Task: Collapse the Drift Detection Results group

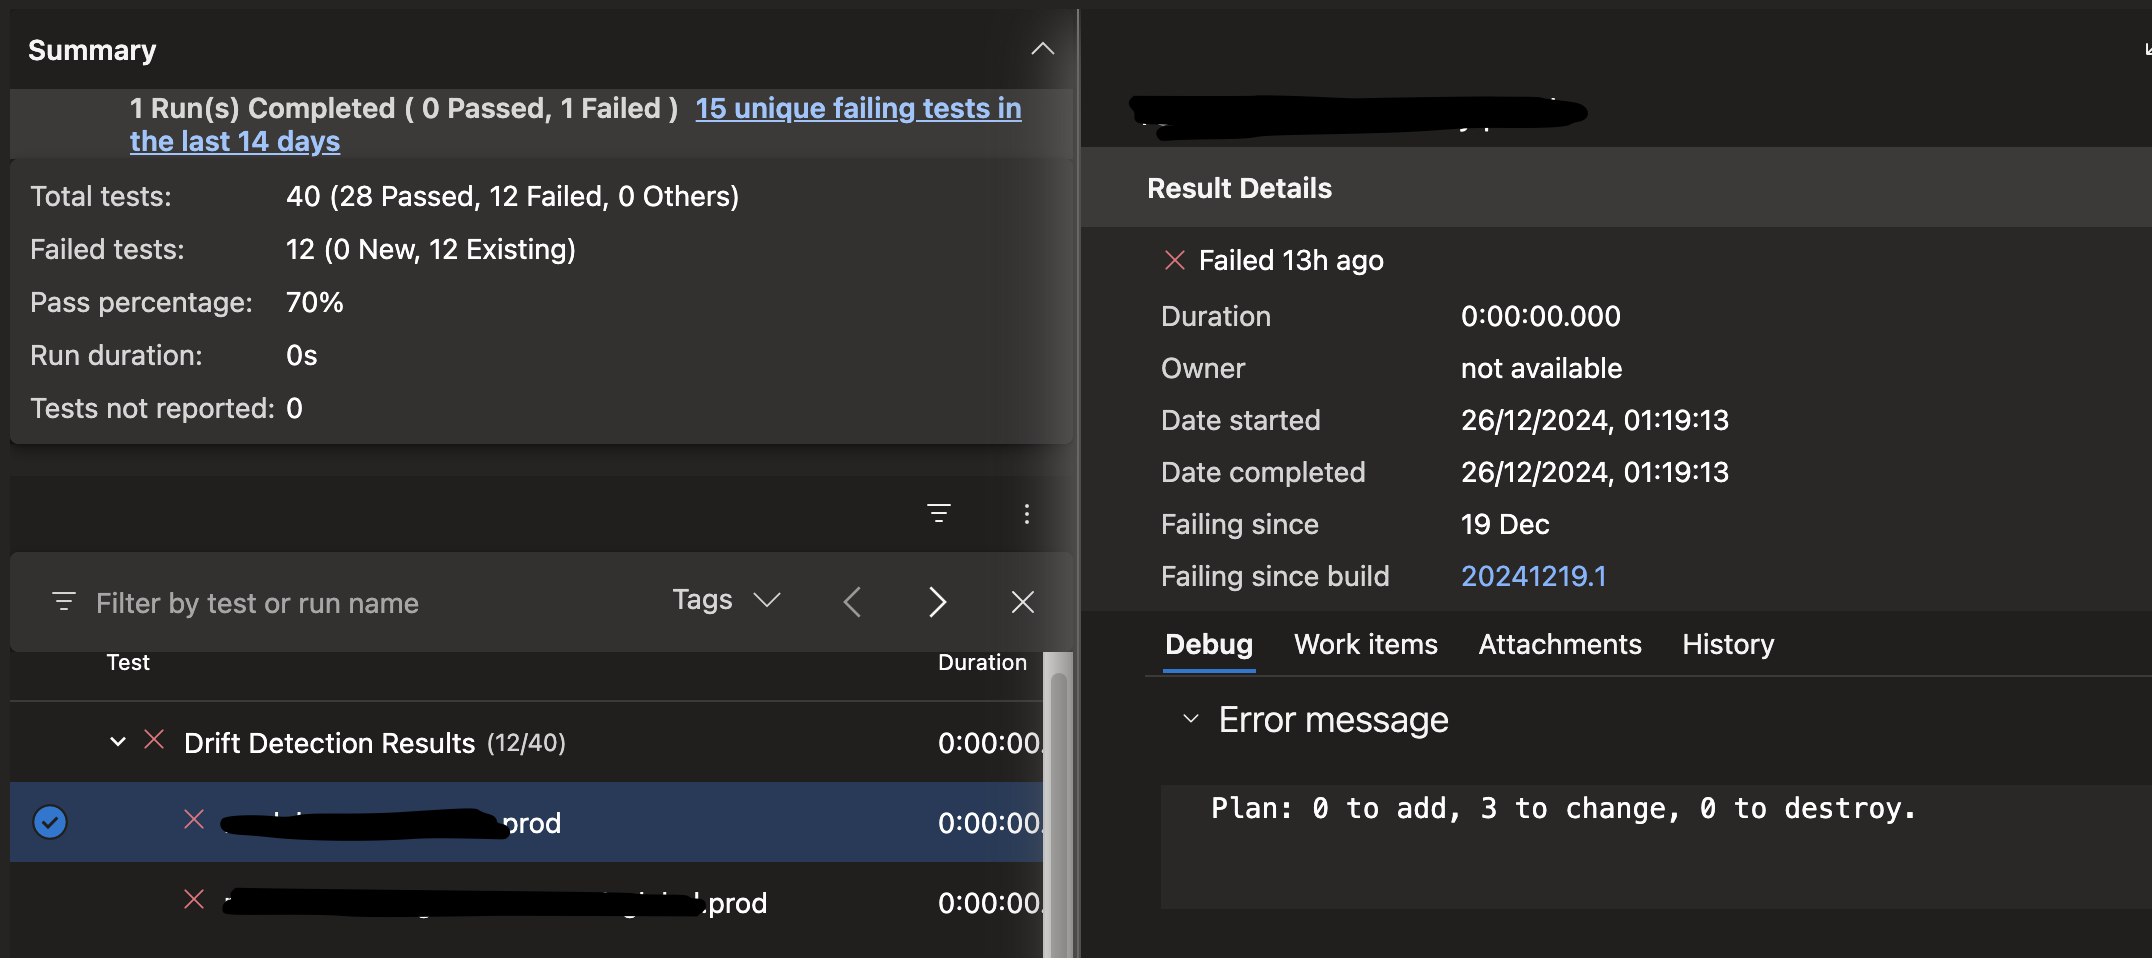Action: (x=119, y=741)
